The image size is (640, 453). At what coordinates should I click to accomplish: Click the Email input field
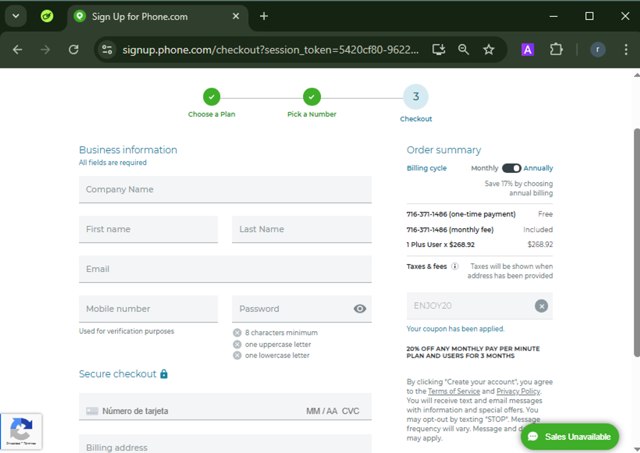tap(225, 269)
